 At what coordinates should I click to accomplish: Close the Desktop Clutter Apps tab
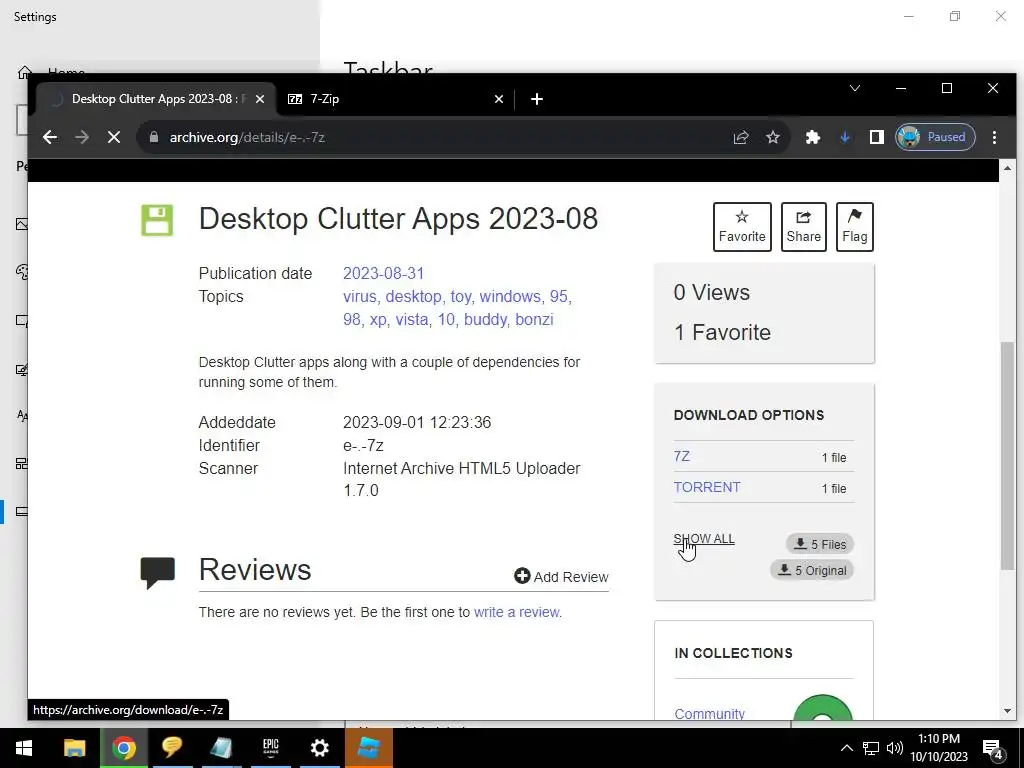(260, 99)
